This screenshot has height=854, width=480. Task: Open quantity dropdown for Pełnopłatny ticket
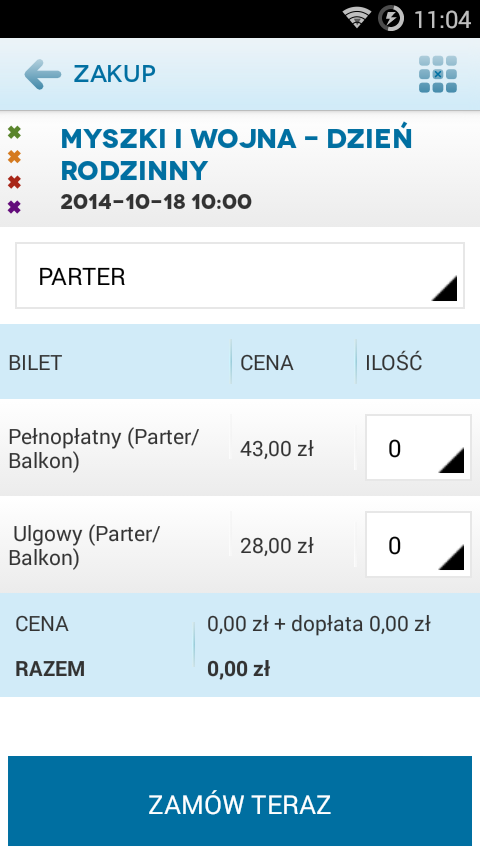pyautogui.click(x=418, y=447)
